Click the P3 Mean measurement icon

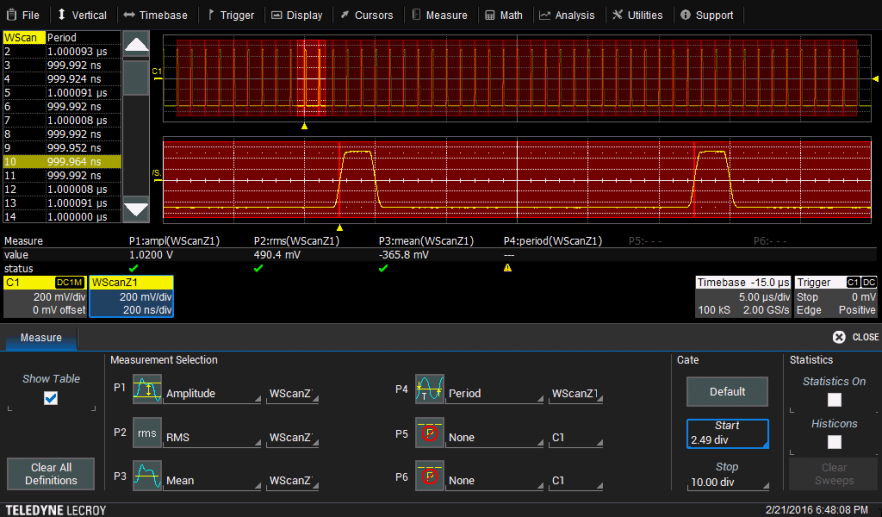coord(147,478)
